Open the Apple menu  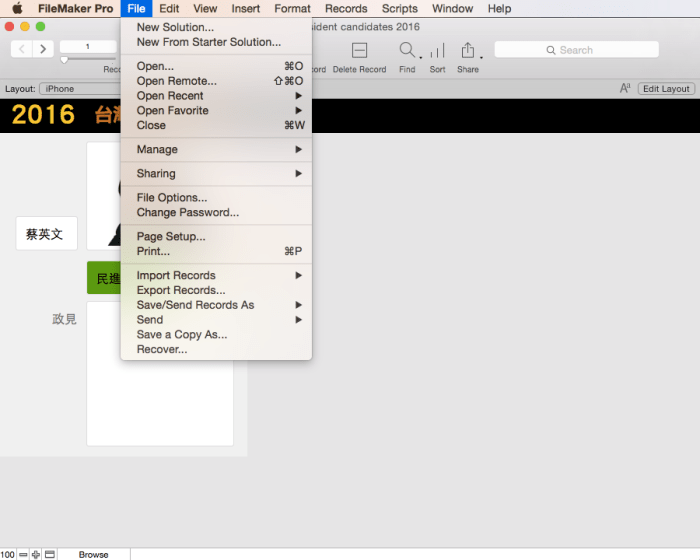coord(17,9)
